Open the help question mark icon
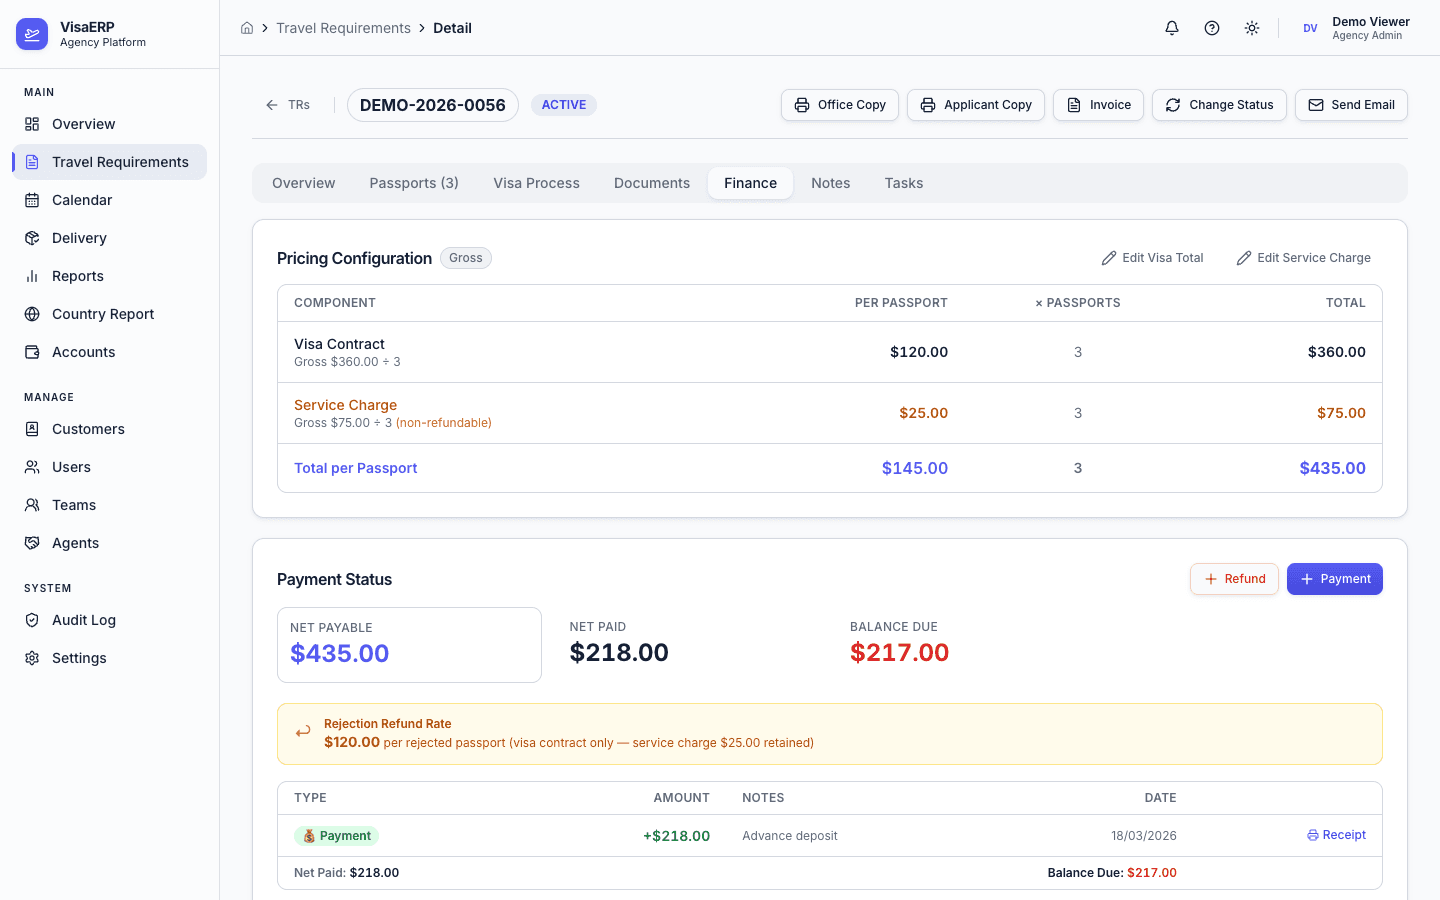 coord(1212,28)
